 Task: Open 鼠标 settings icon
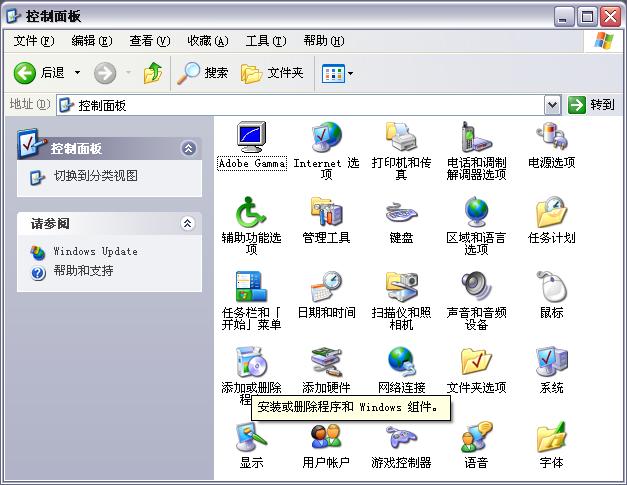(551, 287)
